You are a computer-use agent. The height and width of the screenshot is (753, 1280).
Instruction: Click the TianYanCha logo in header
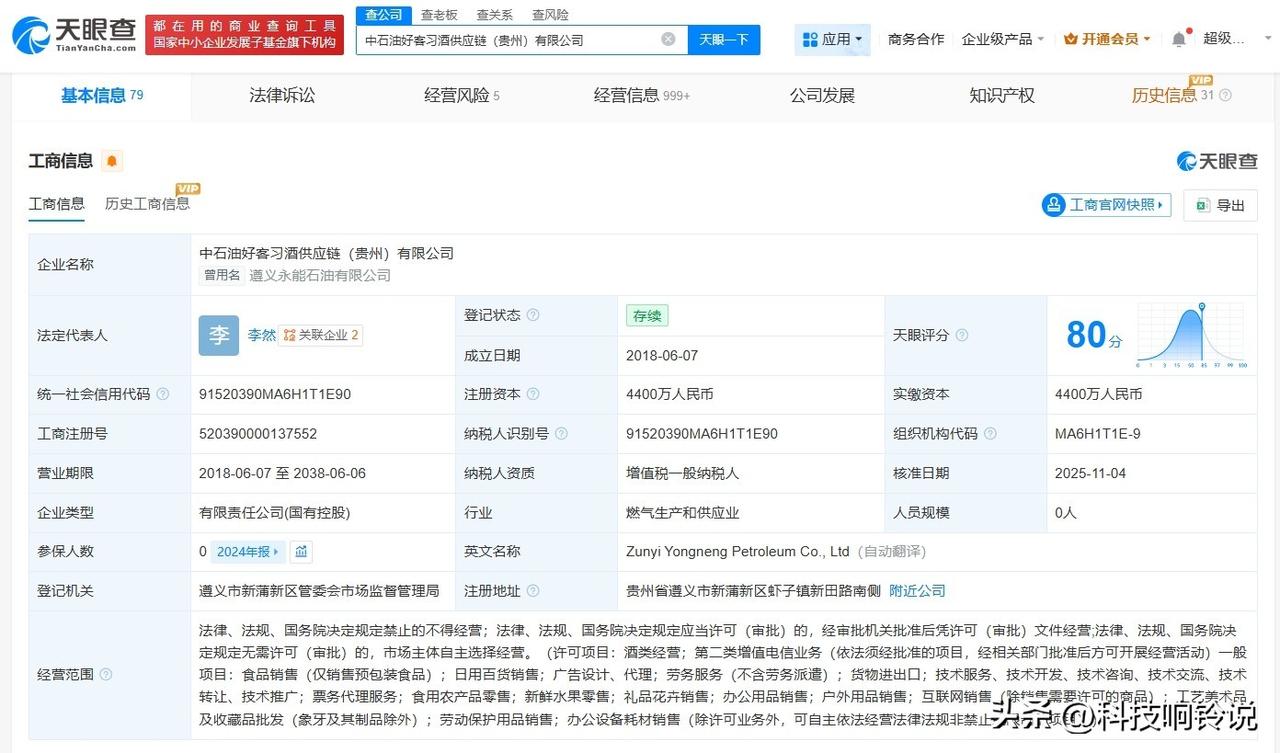coord(74,35)
